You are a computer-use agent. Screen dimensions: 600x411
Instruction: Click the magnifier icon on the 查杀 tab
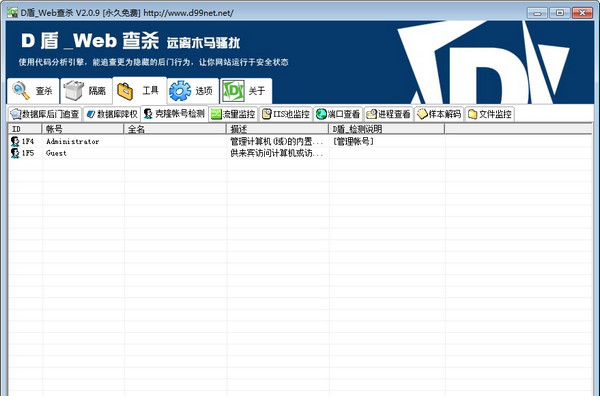20,91
